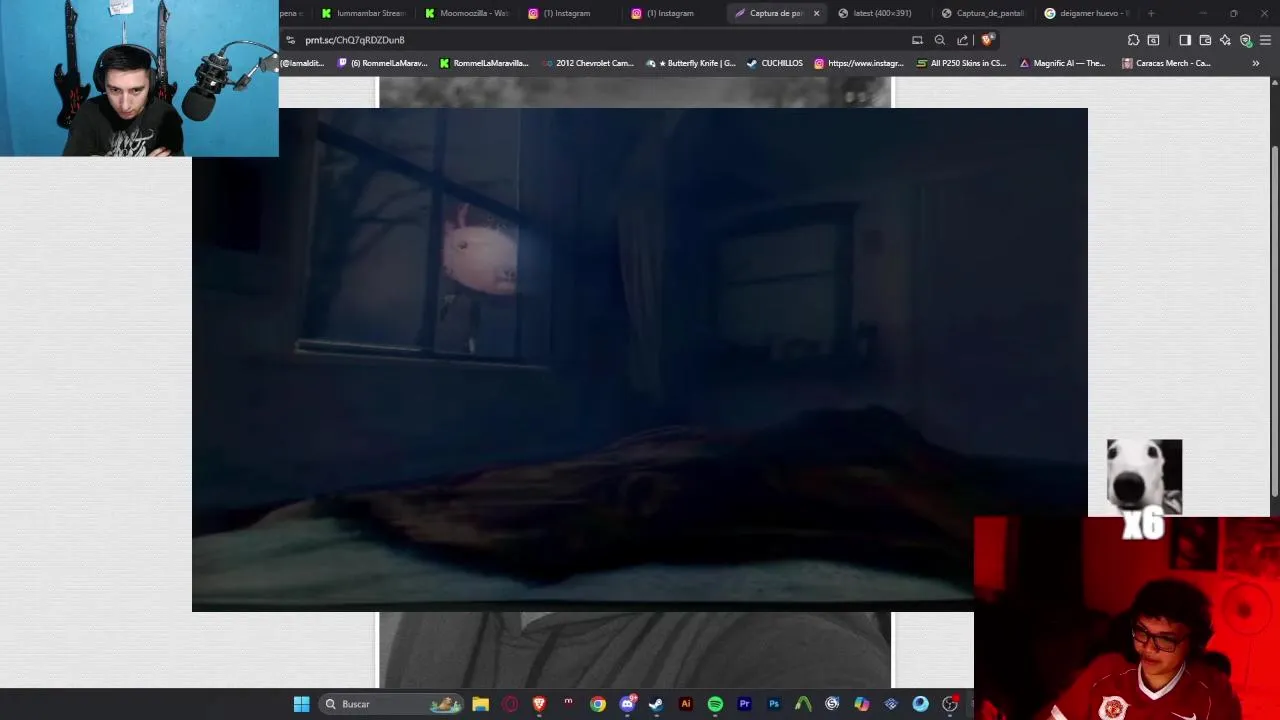The height and width of the screenshot is (720, 1280).
Task: Toggle the Brave sidebar panel icon
Action: (1185, 40)
